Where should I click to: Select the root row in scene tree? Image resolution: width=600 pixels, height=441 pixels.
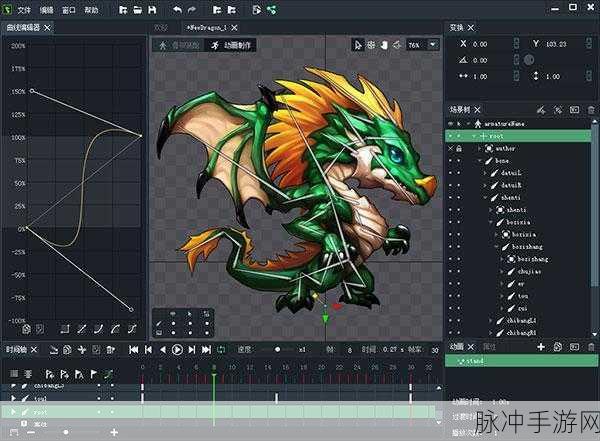tap(518, 136)
